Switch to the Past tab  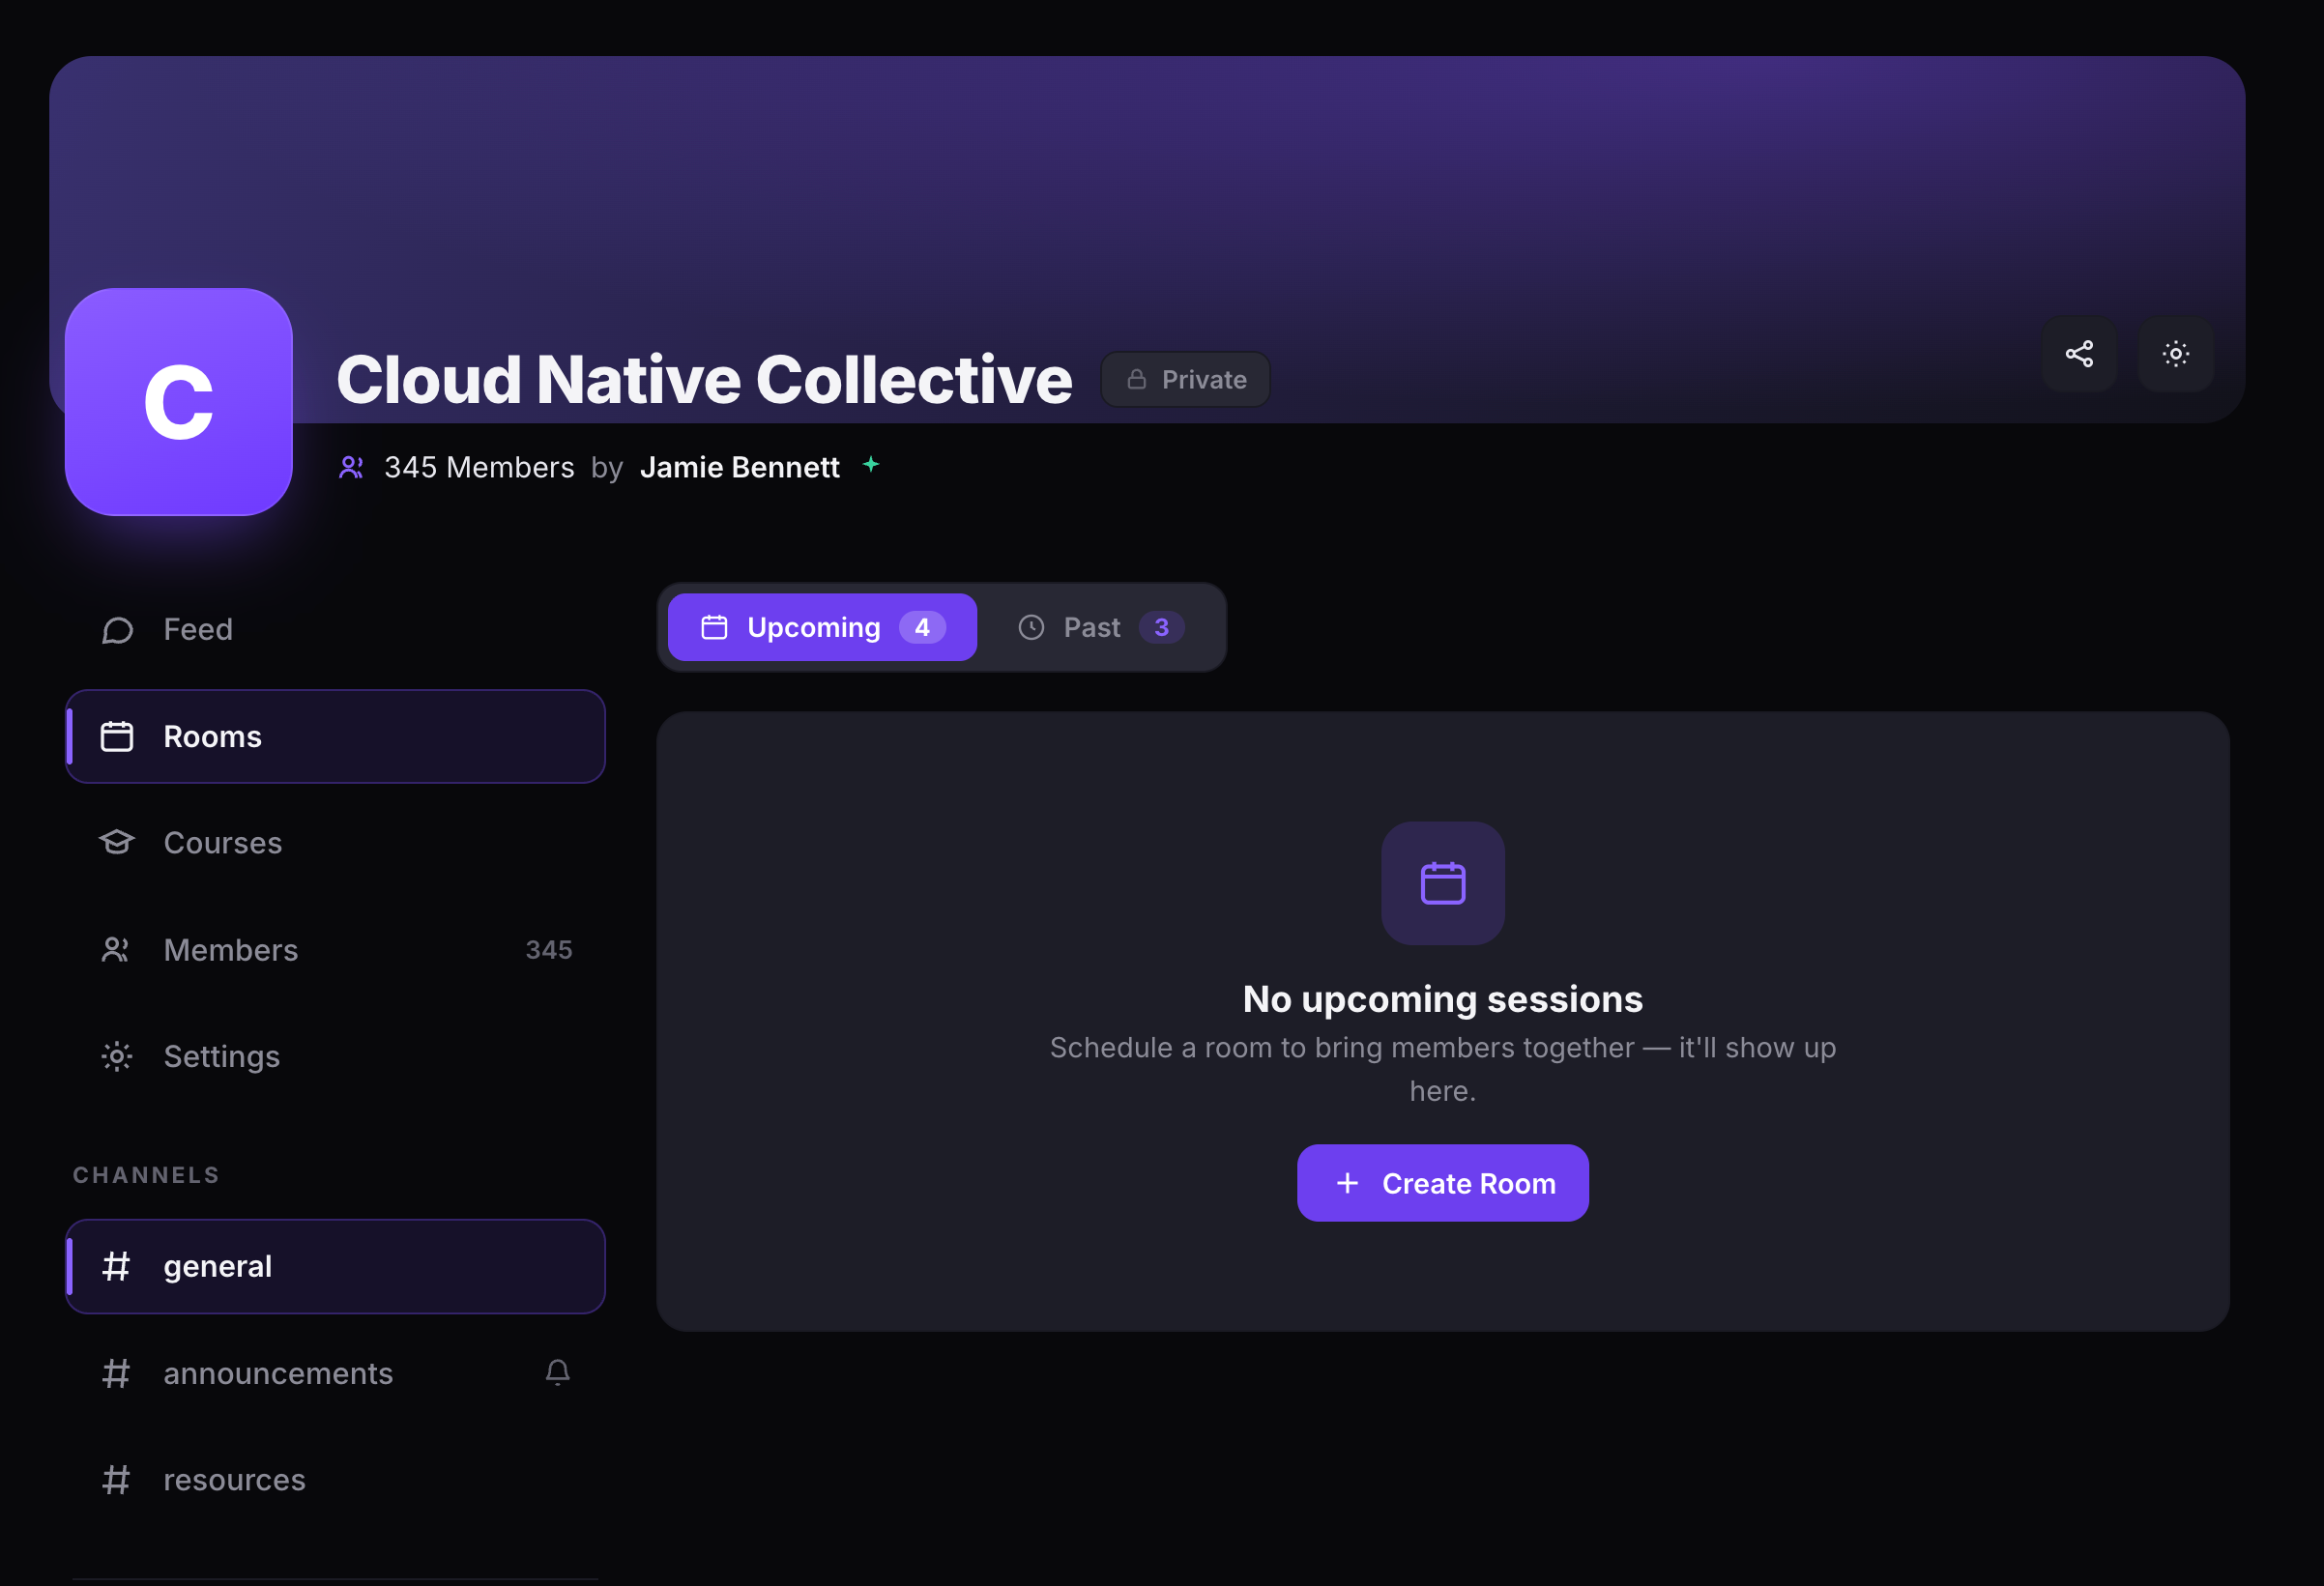(x=1100, y=627)
